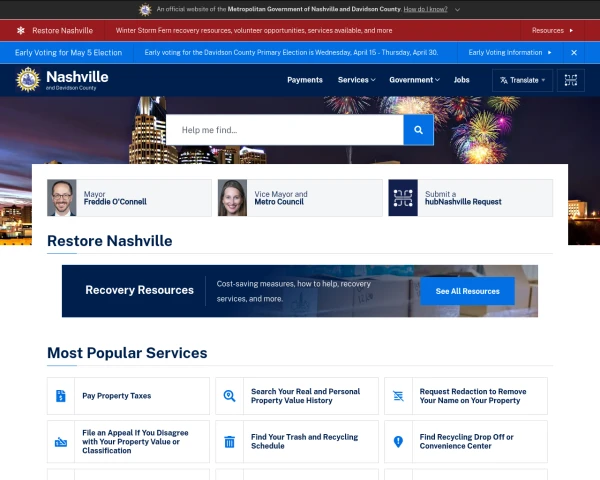Click the Most Popular Services heading
This screenshot has height=480, width=600.
(127, 353)
